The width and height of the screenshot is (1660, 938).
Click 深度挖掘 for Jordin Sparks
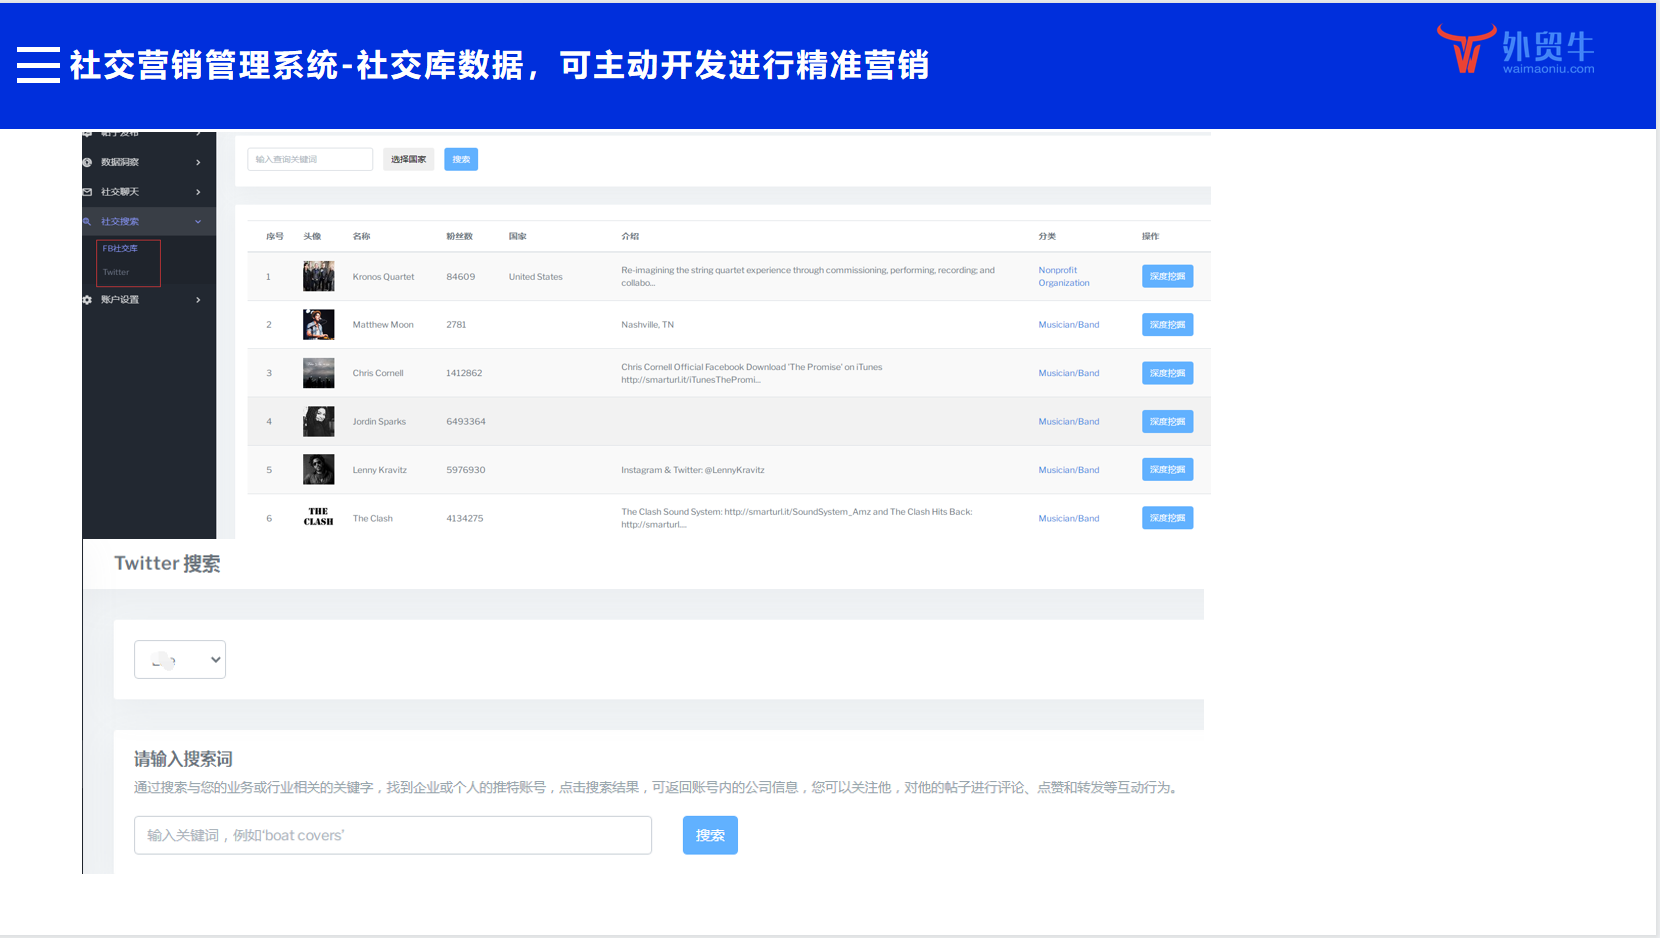(1167, 422)
